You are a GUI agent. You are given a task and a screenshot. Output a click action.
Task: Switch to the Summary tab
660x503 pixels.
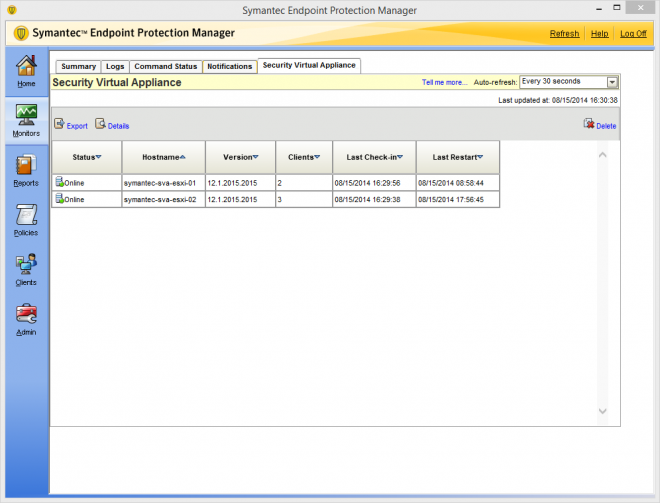click(78, 67)
